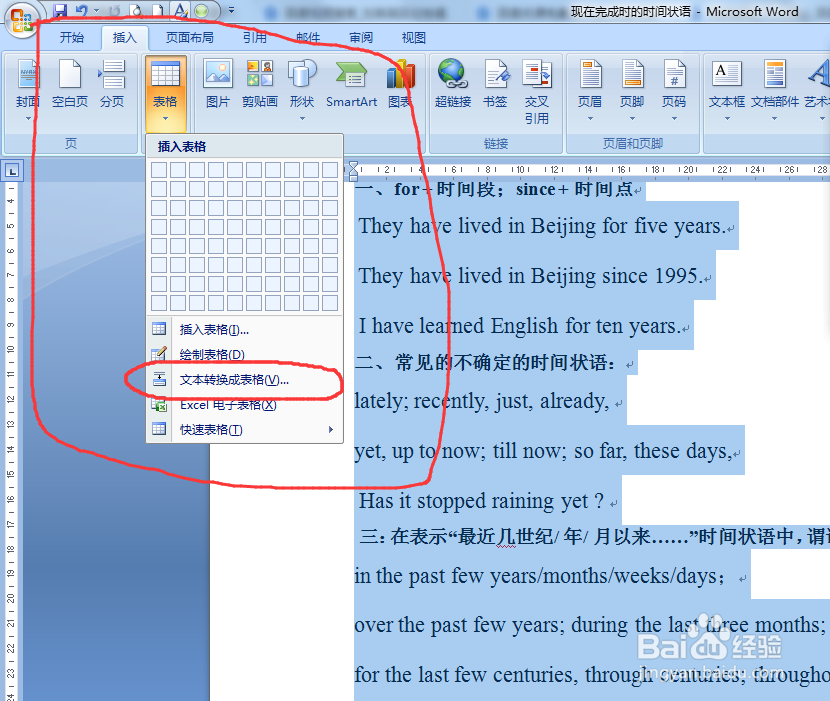
Task: Insert a Cross-reference
Action: point(537,85)
